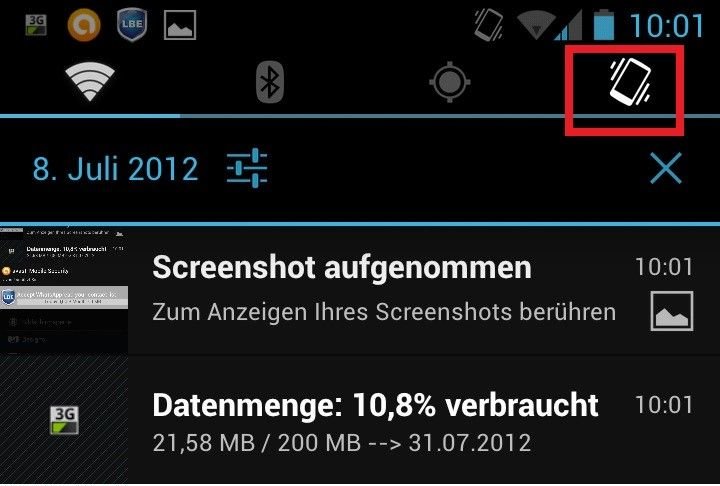This screenshot has width=720, height=486.
Task: Toggle the Bluetooth quick setting
Action: pos(270,83)
